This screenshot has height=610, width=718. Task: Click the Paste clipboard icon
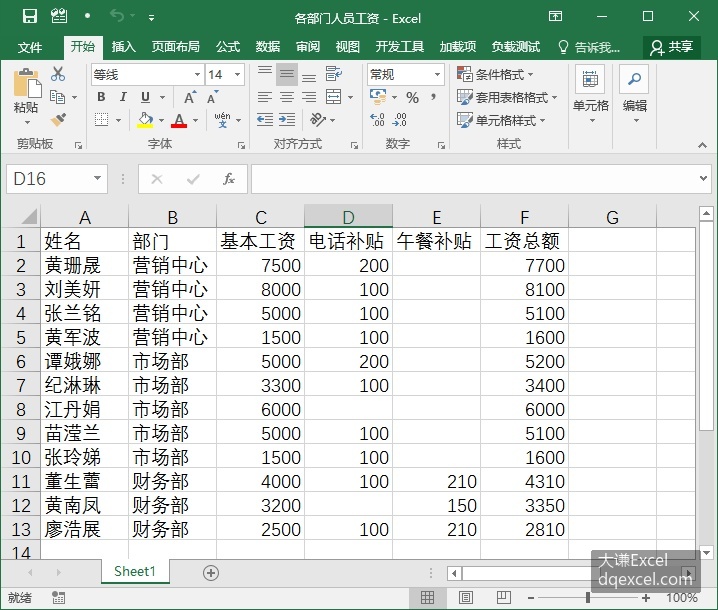coord(27,84)
